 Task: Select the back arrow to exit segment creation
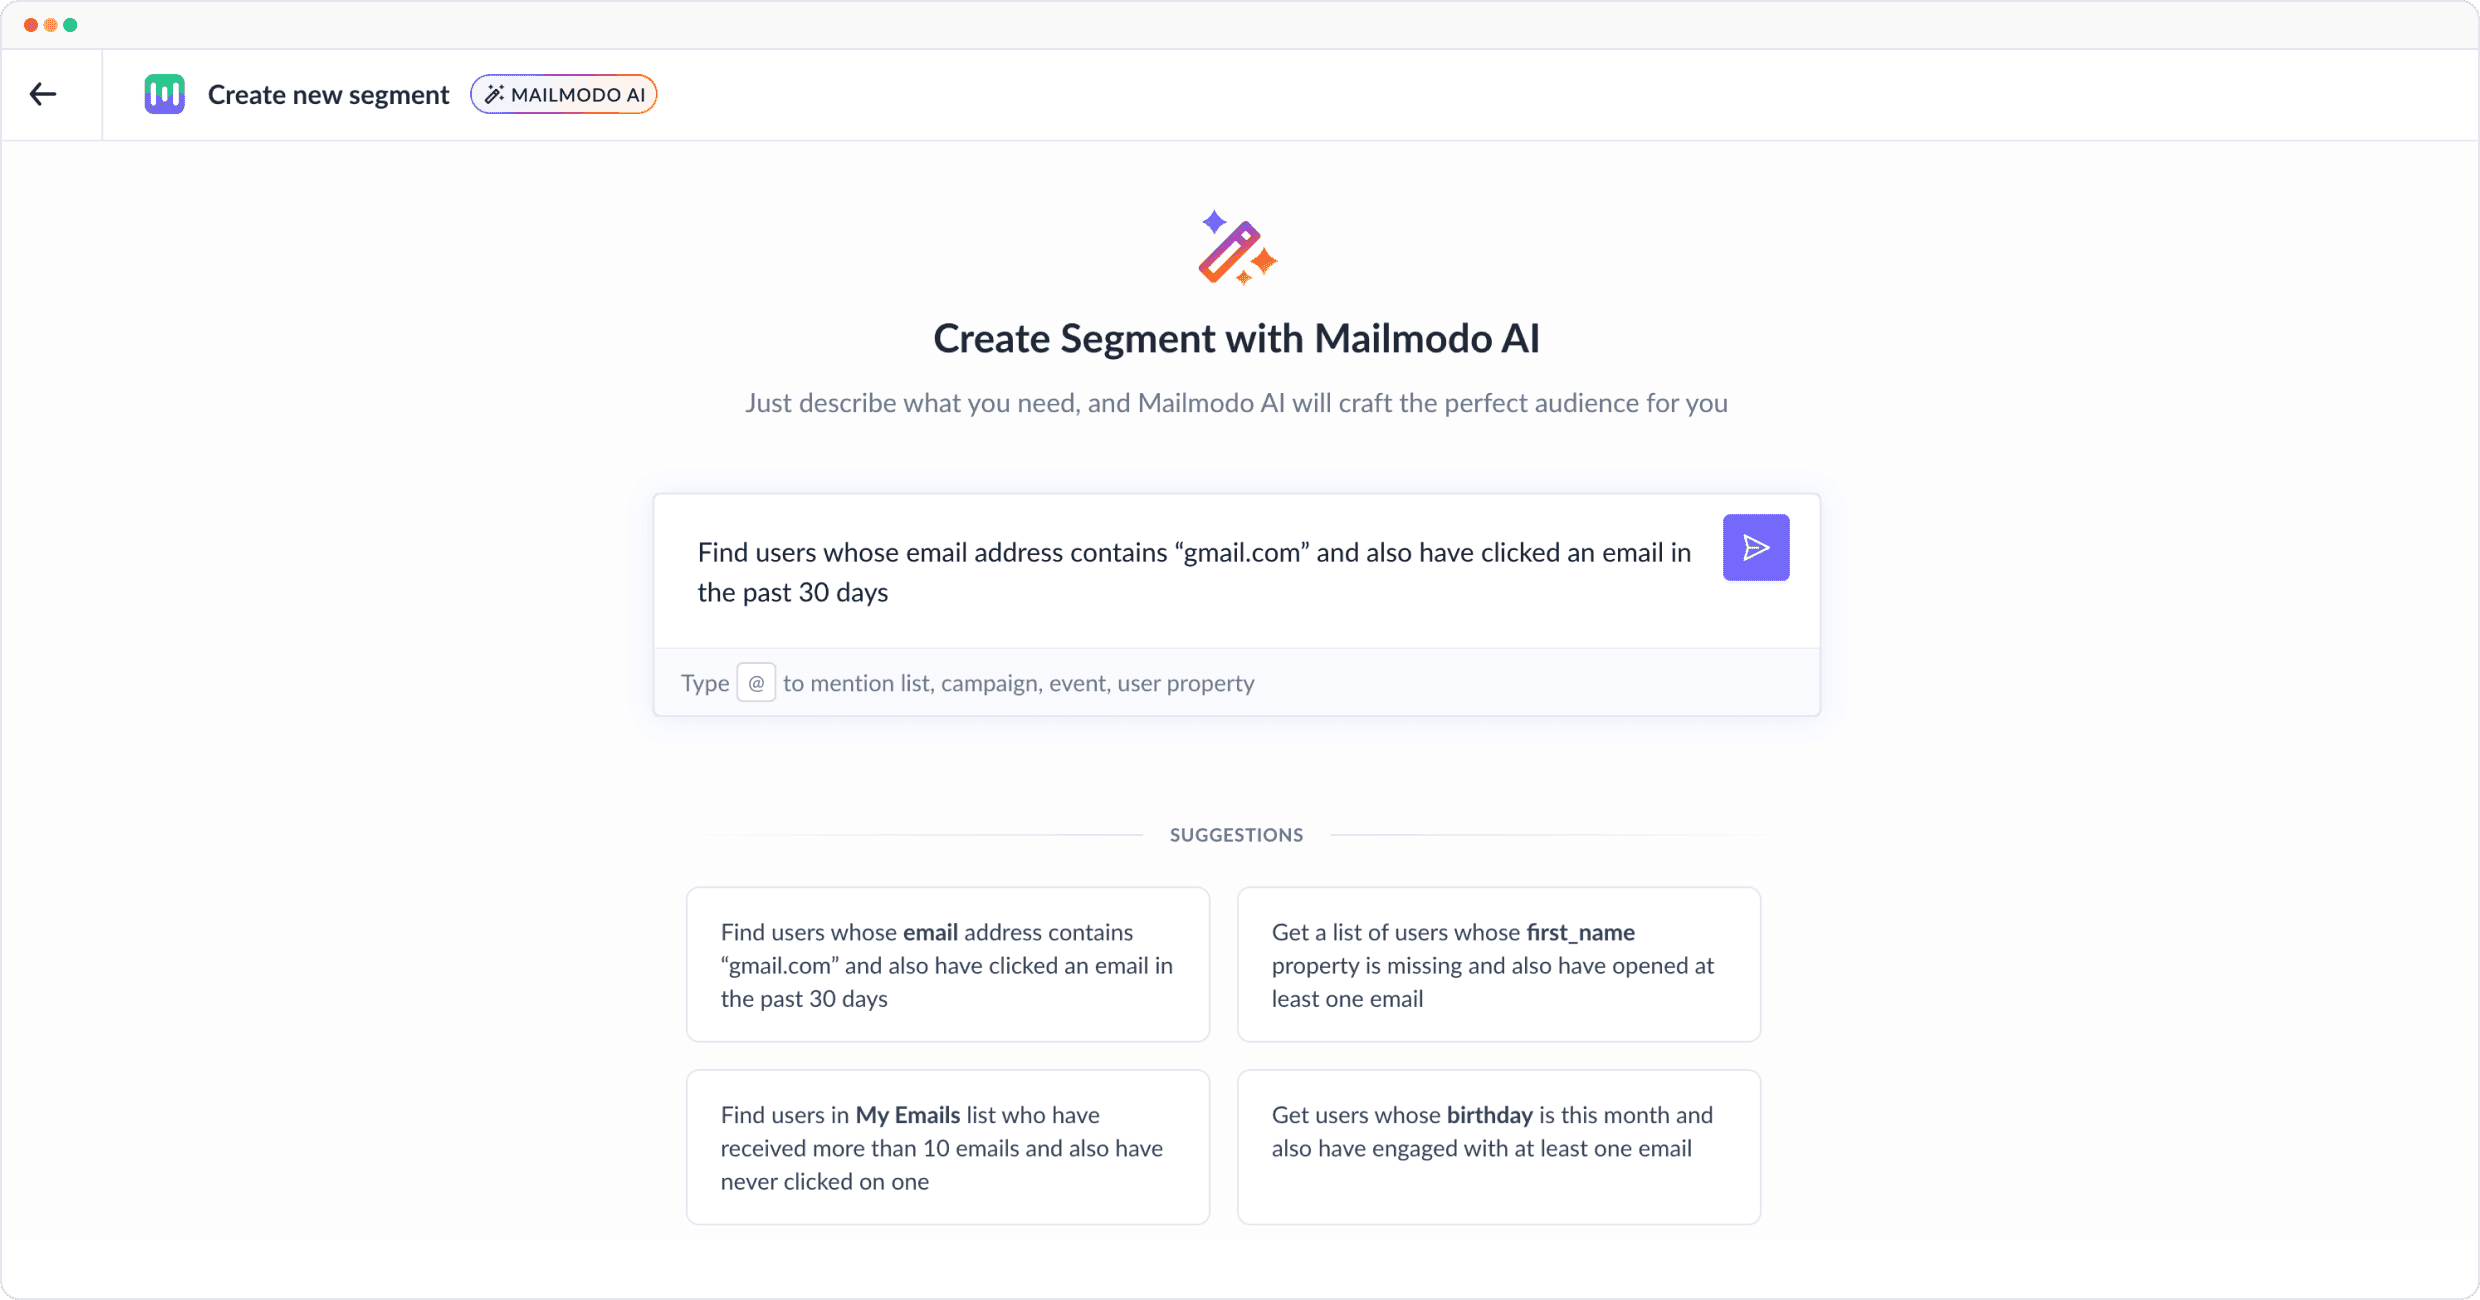(x=42, y=93)
